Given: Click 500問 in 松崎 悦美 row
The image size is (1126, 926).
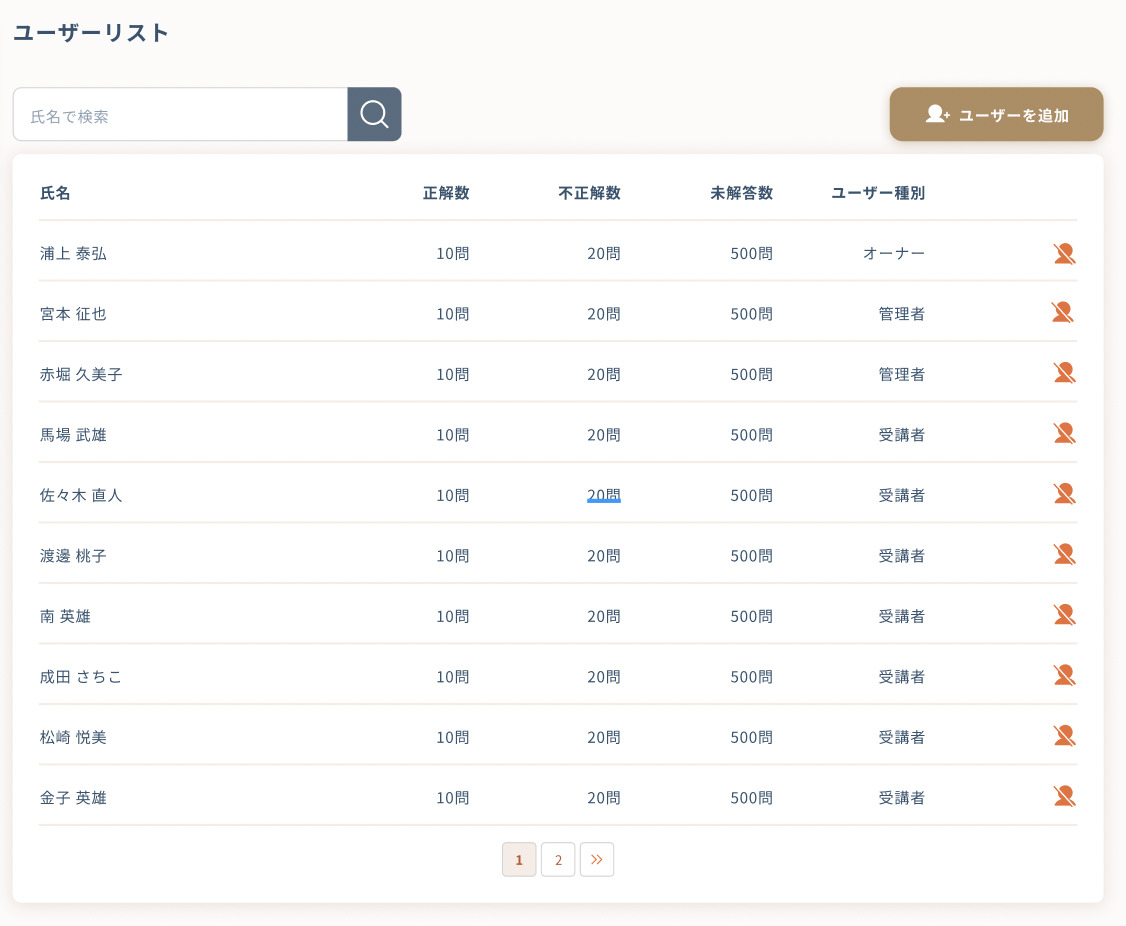Looking at the screenshot, I should (752, 737).
